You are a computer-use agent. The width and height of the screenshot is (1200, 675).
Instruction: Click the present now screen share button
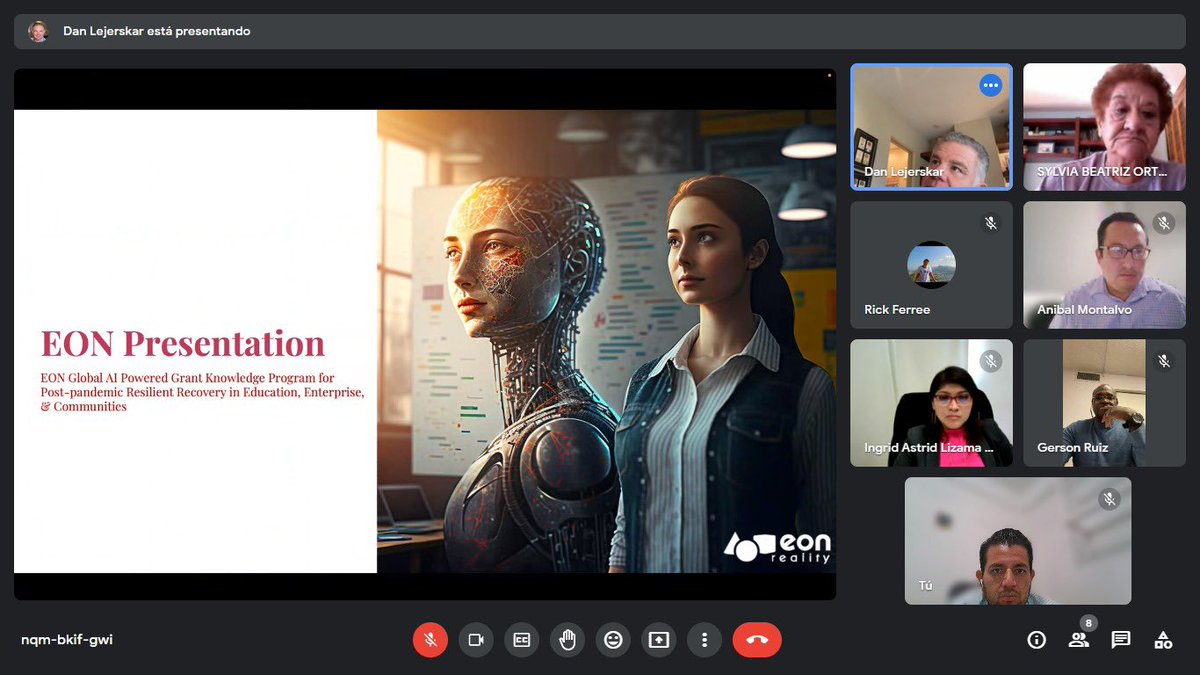[x=659, y=640]
